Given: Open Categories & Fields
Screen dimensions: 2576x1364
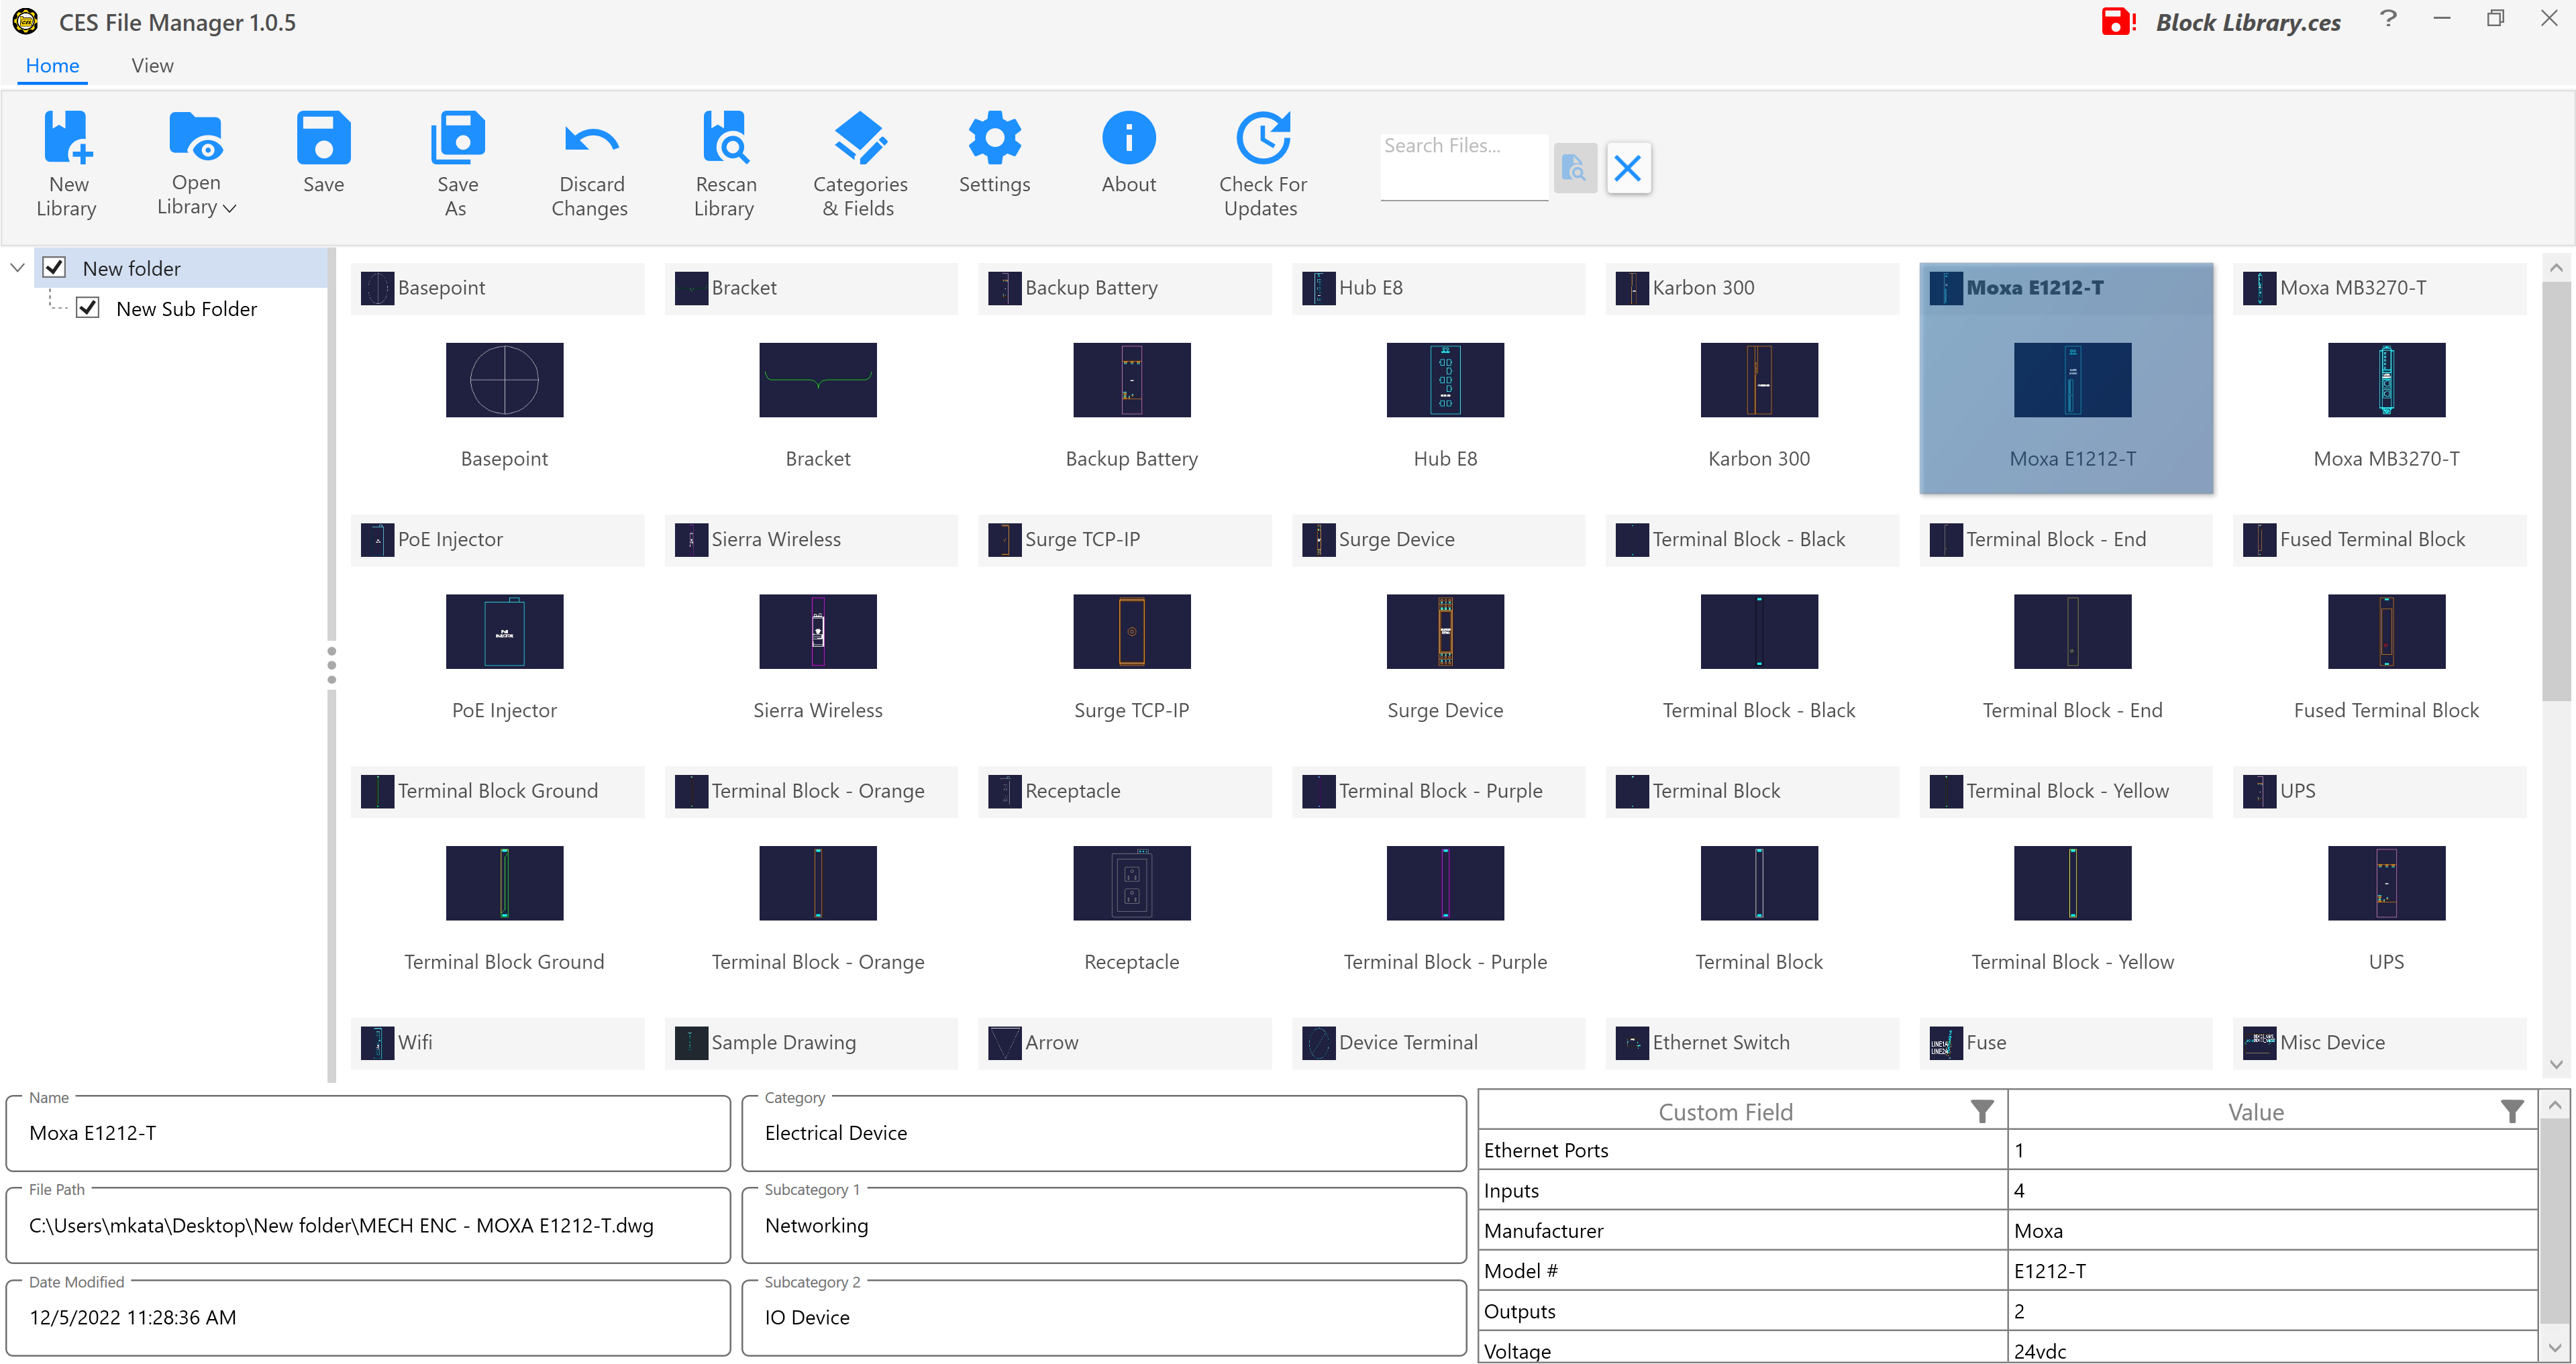Looking at the screenshot, I should point(859,138).
